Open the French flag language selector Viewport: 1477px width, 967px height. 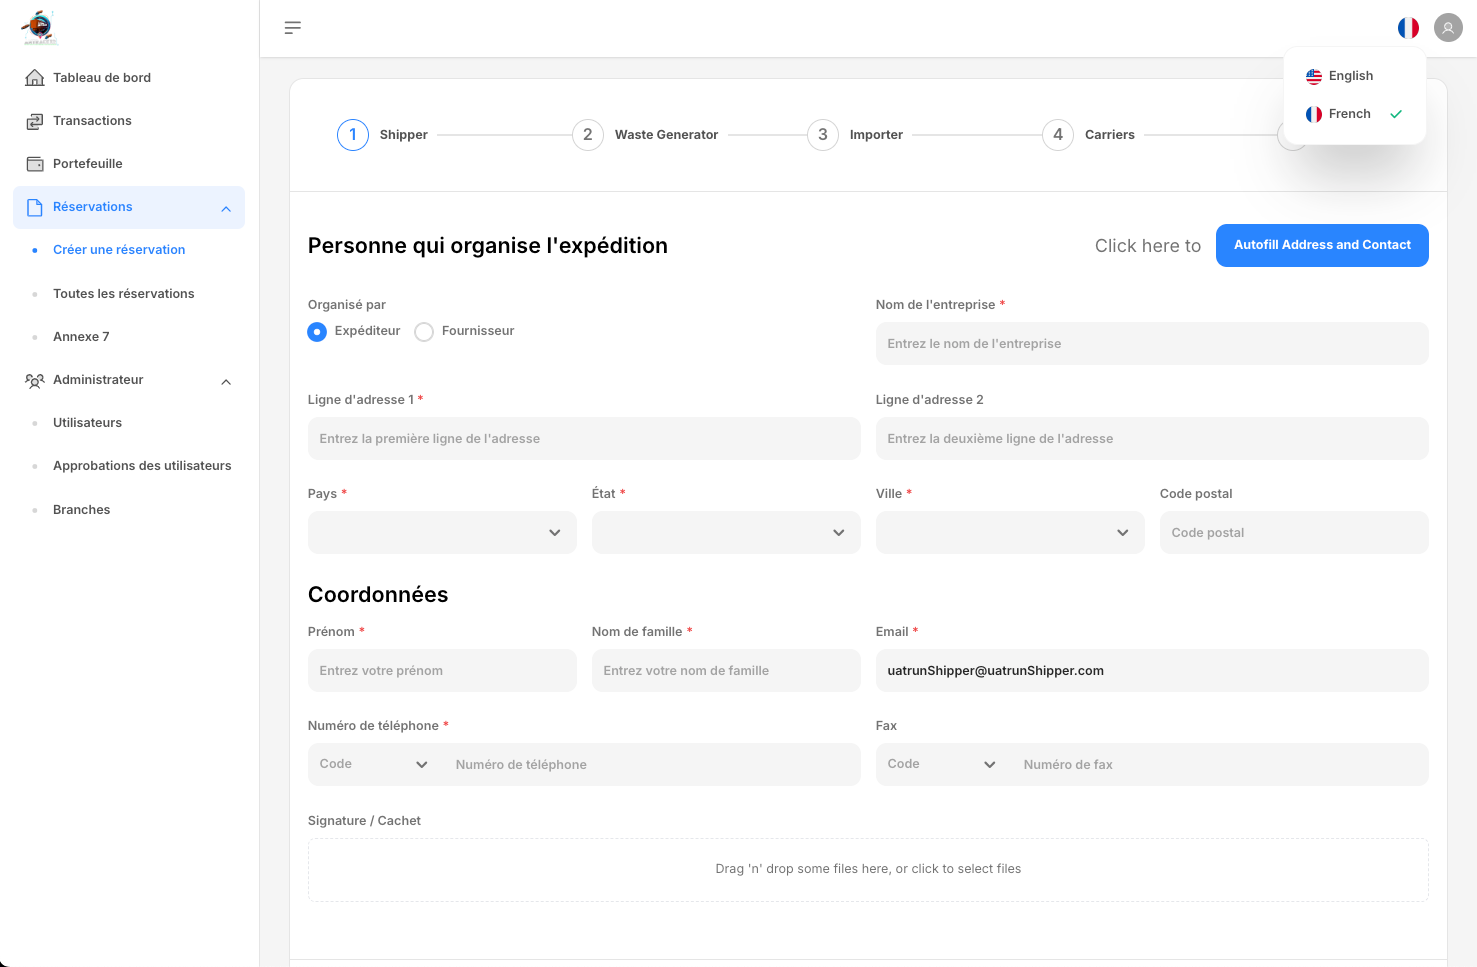click(1408, 28)
